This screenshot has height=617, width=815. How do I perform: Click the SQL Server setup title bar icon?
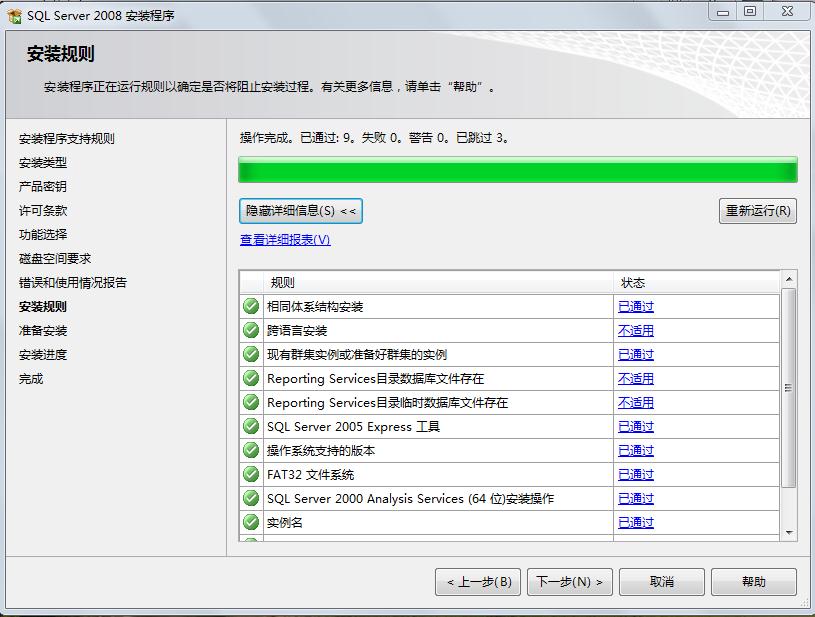(14, 13)
